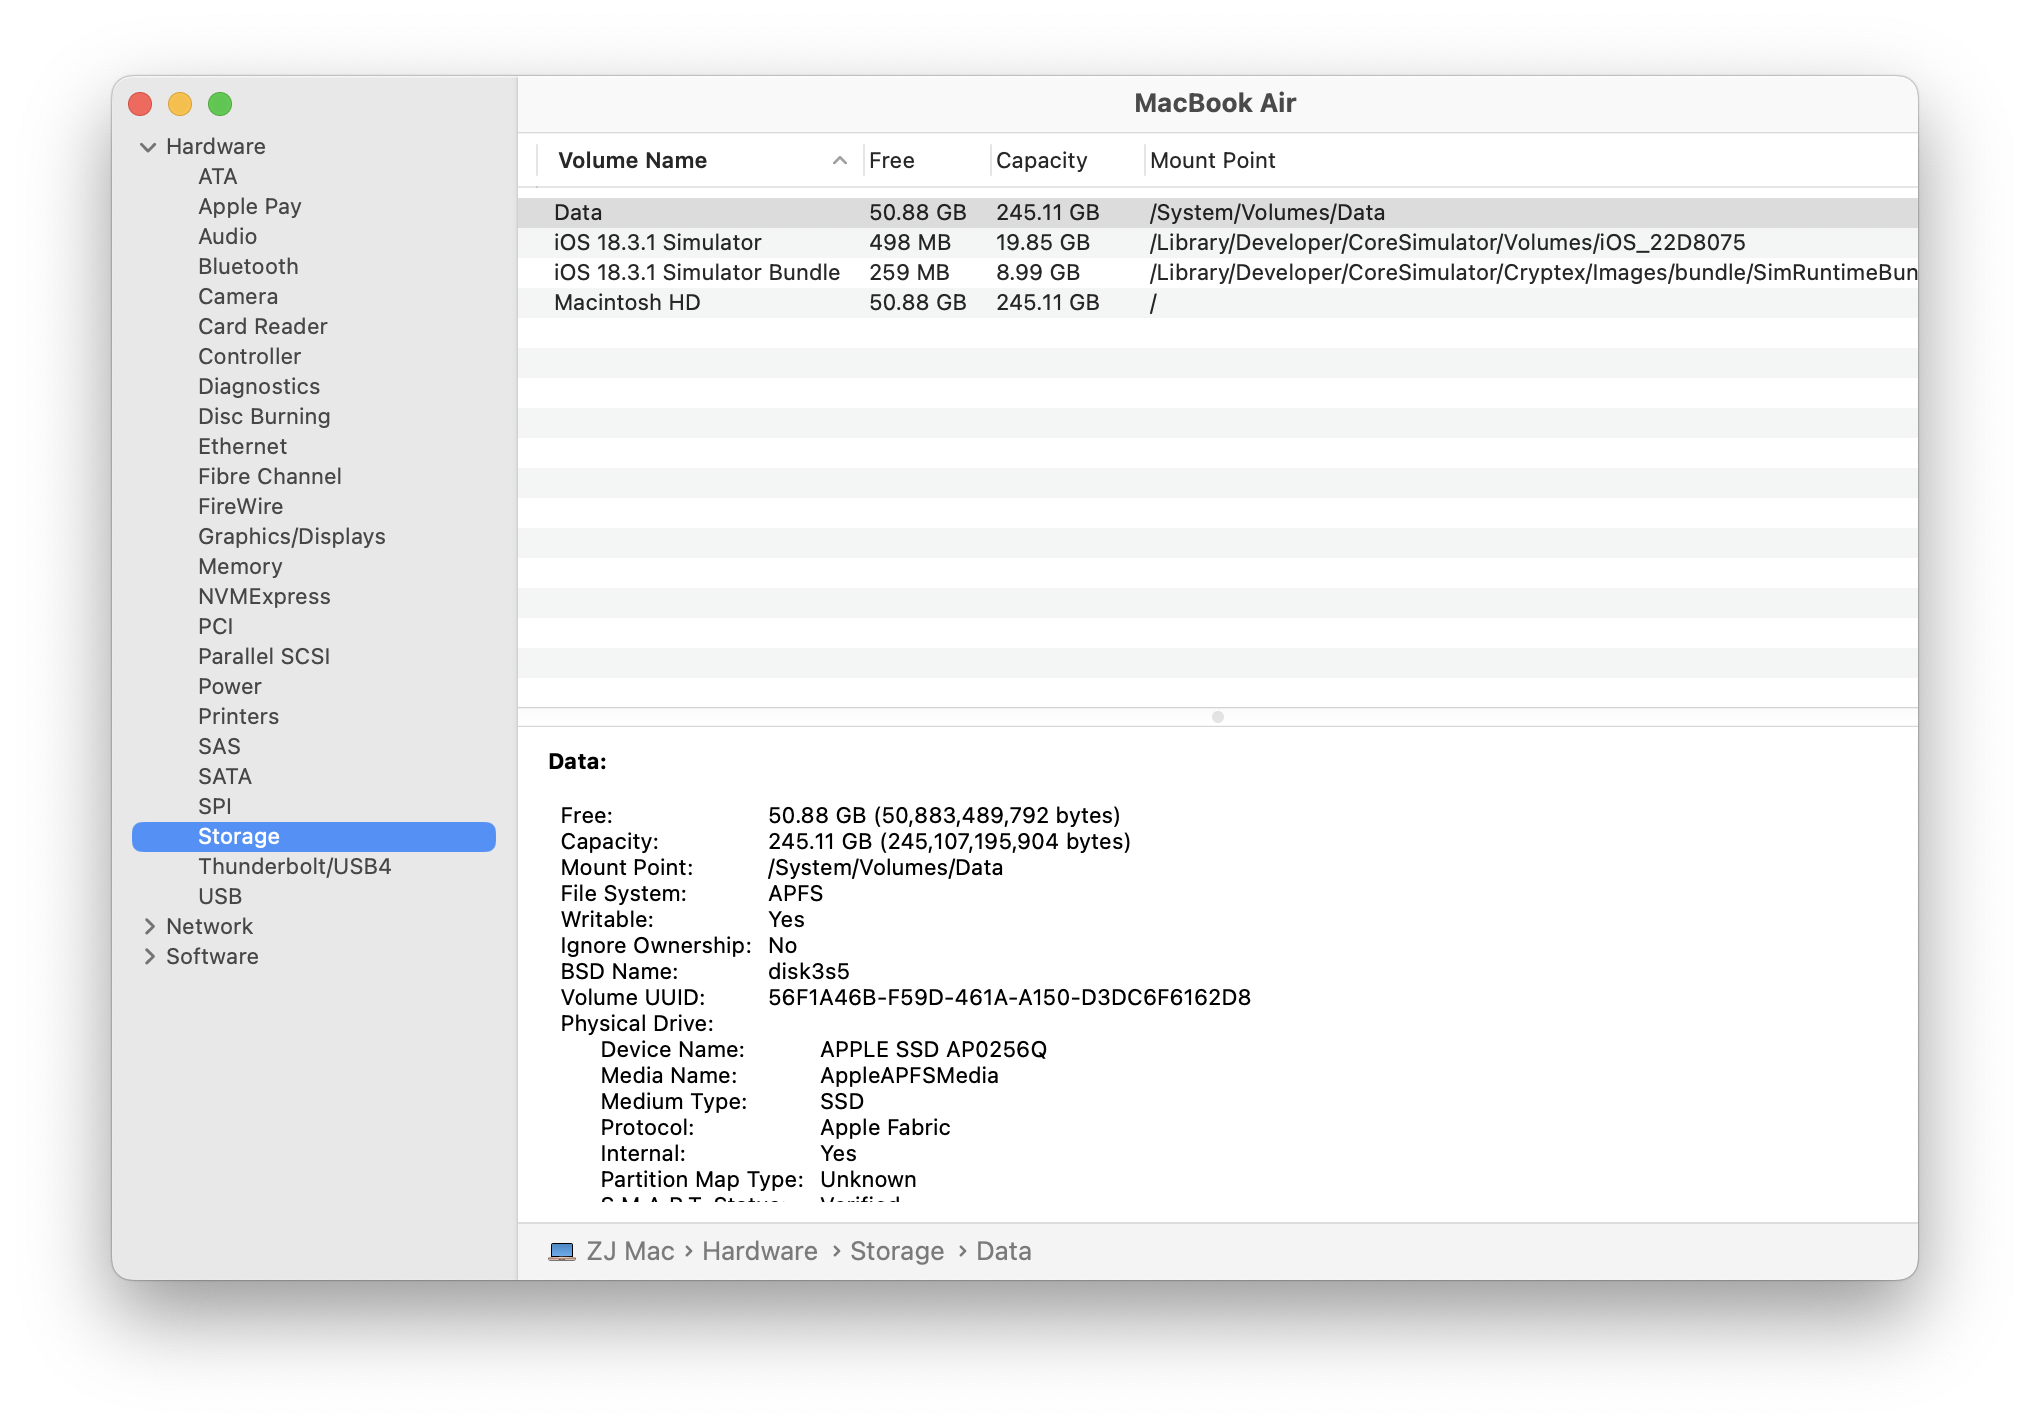Open the Bluetooth sidebar entry
The height and width of the screenshot is (1428, 2030).
(x=248, y=267)
